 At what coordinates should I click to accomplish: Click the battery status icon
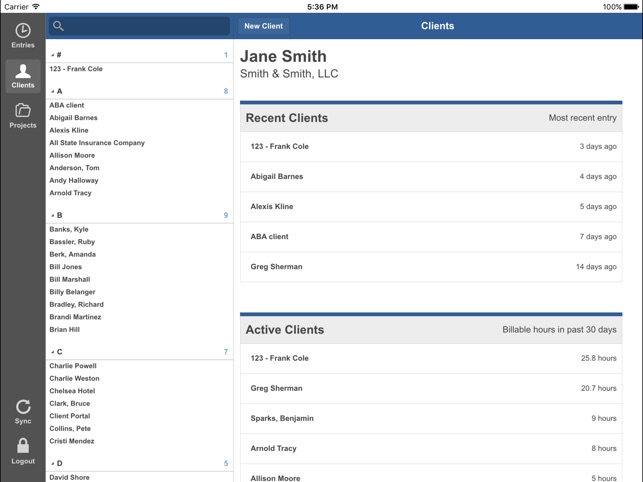pos(631,7)
